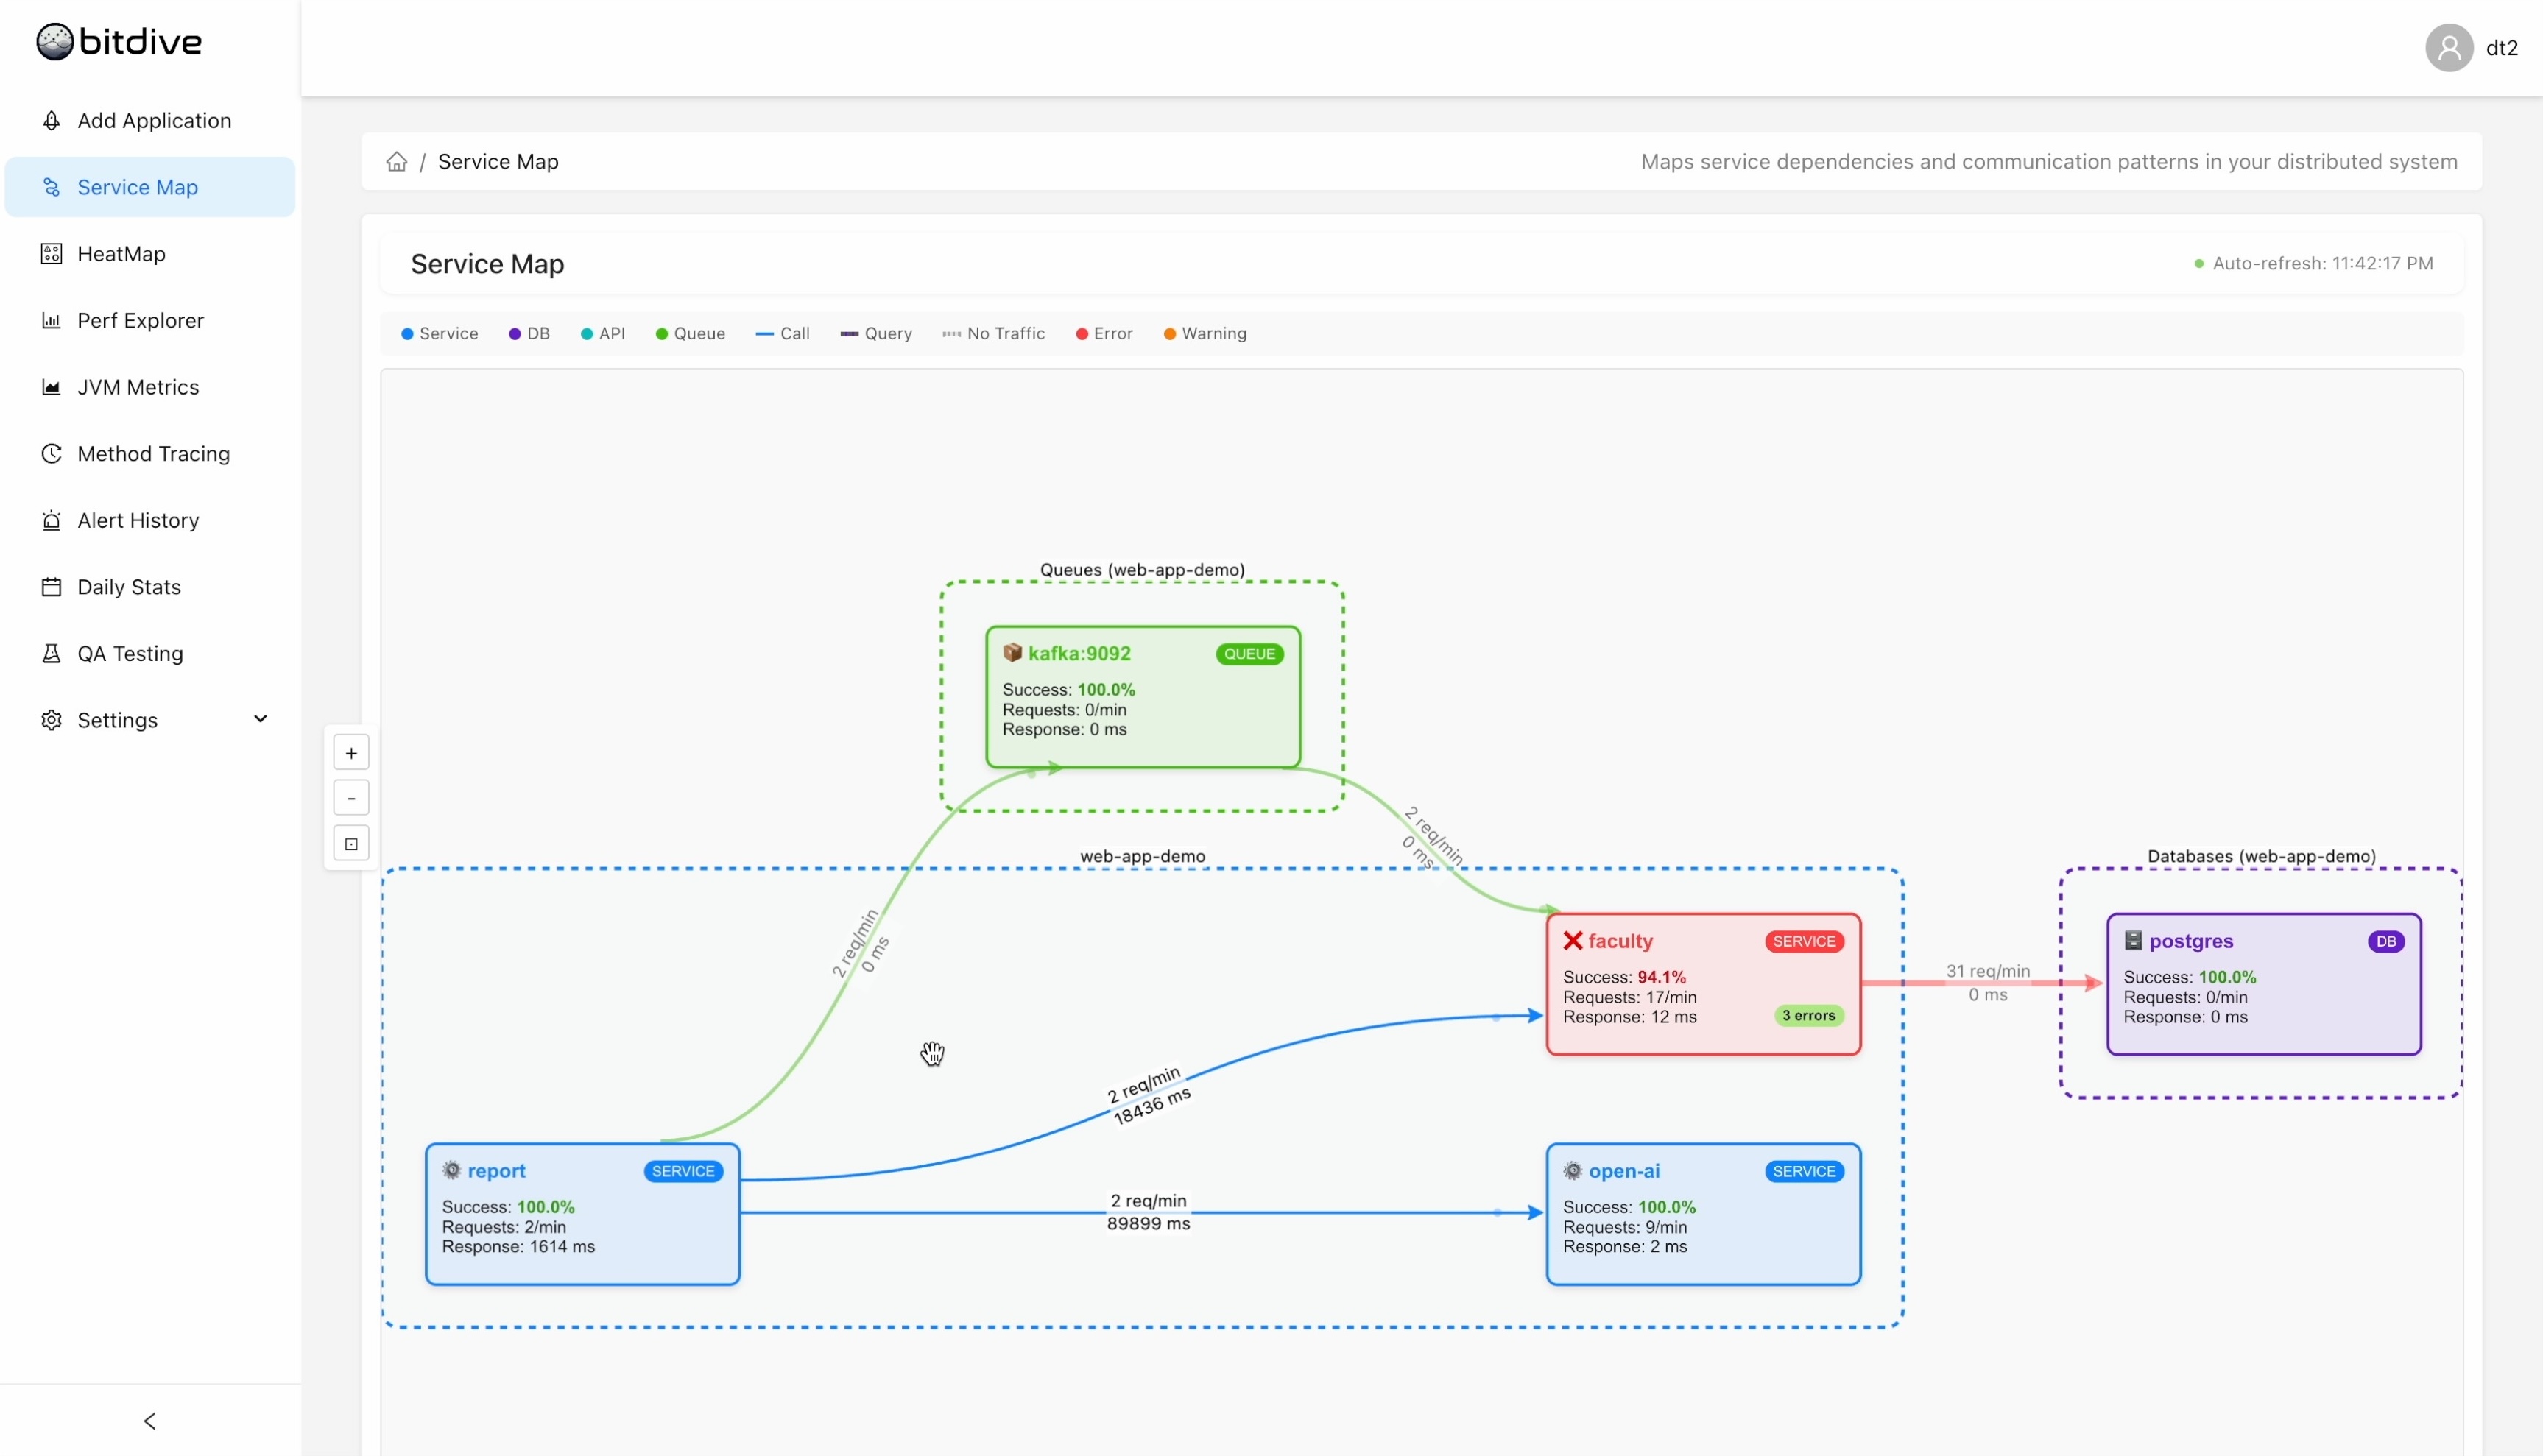The height and width of the screenshot is (1456, 2543).
Task: View Alert History
Action: (x=138, y=520)
